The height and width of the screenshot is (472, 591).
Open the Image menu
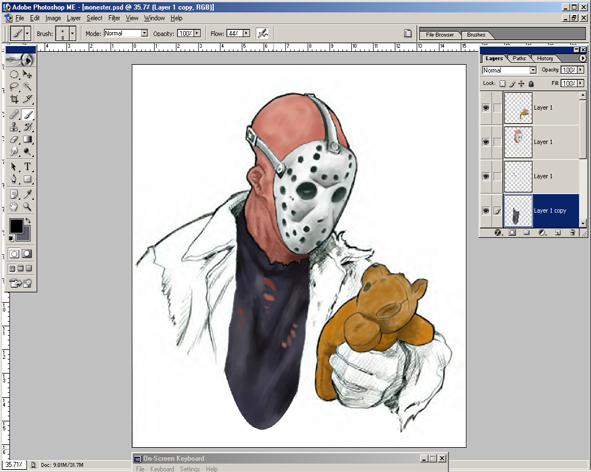53,18
